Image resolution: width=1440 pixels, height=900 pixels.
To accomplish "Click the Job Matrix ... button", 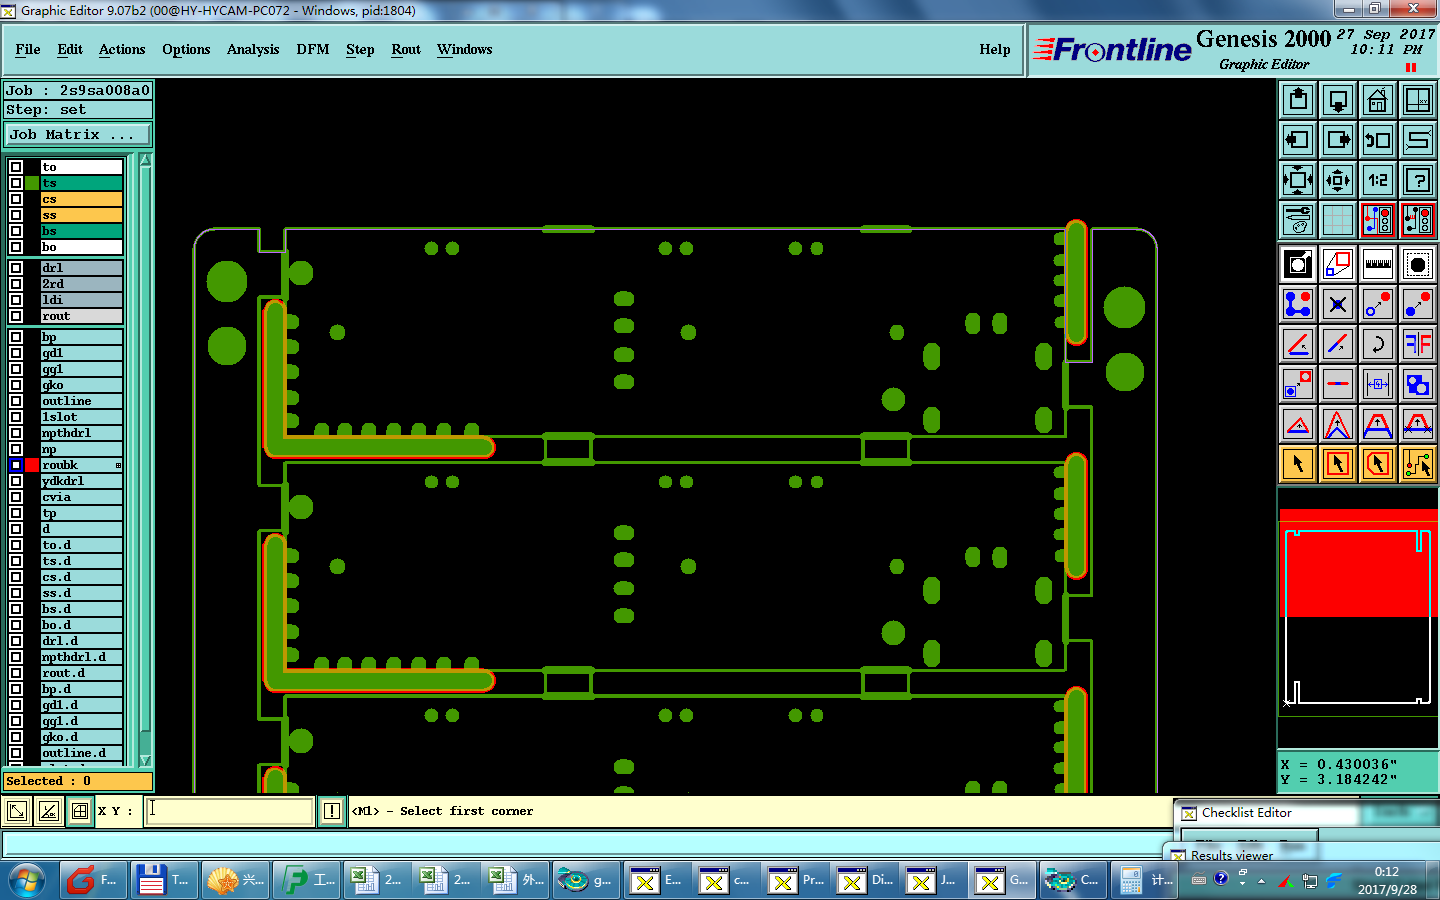I will (x=78, y=134).
